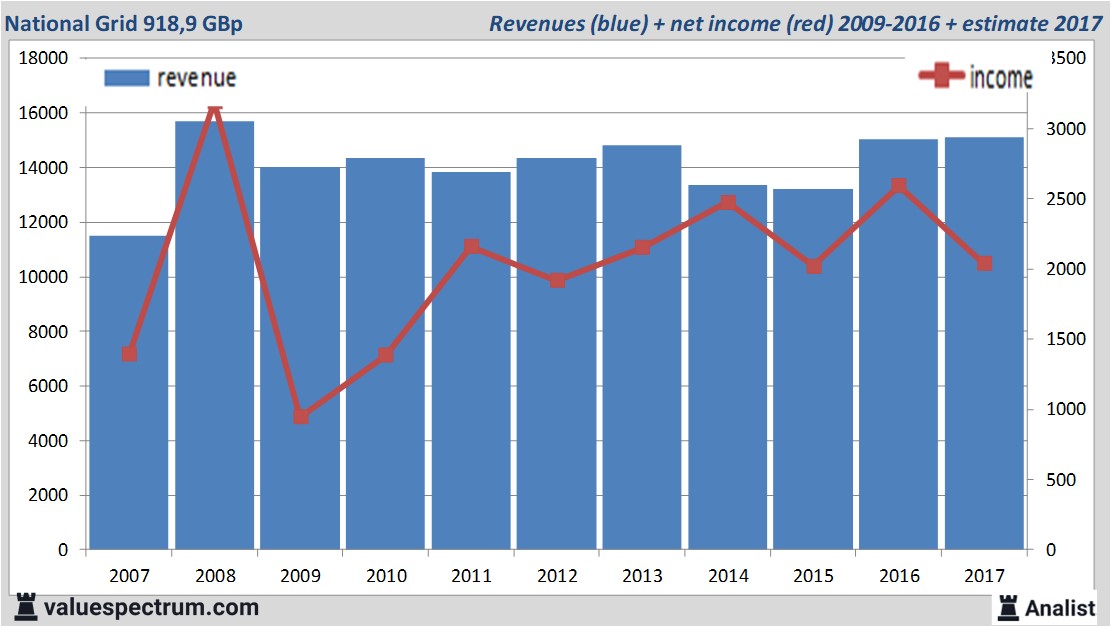Click the 16000 left-axis label
Image resolution: width=1111 pixels, height=627 pixels.
click(x=43, y=113)
